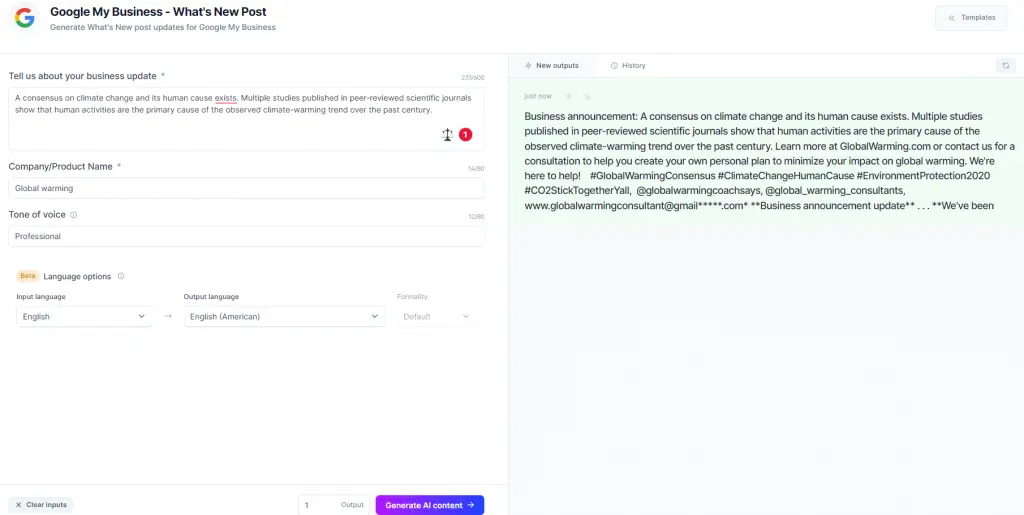Click the generated business announcement text
Image resolution: width=1024 pixels, height=515 pixels.
(769, 161)
